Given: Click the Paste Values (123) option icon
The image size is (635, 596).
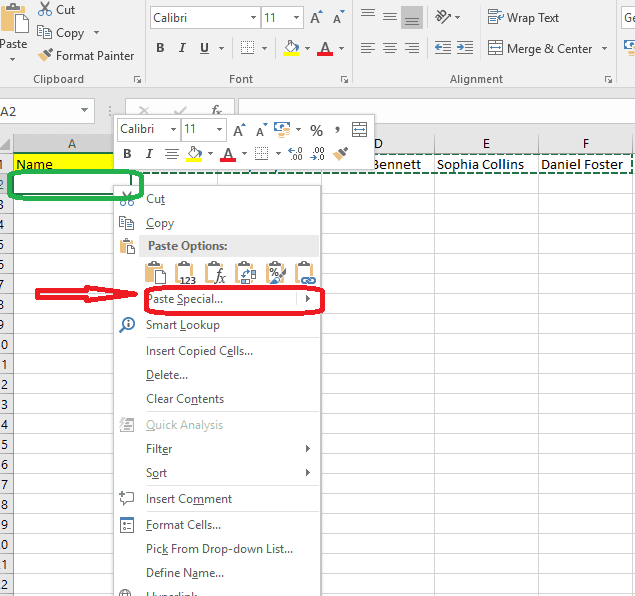Looking at the screenshot, I should coord(186,273).
